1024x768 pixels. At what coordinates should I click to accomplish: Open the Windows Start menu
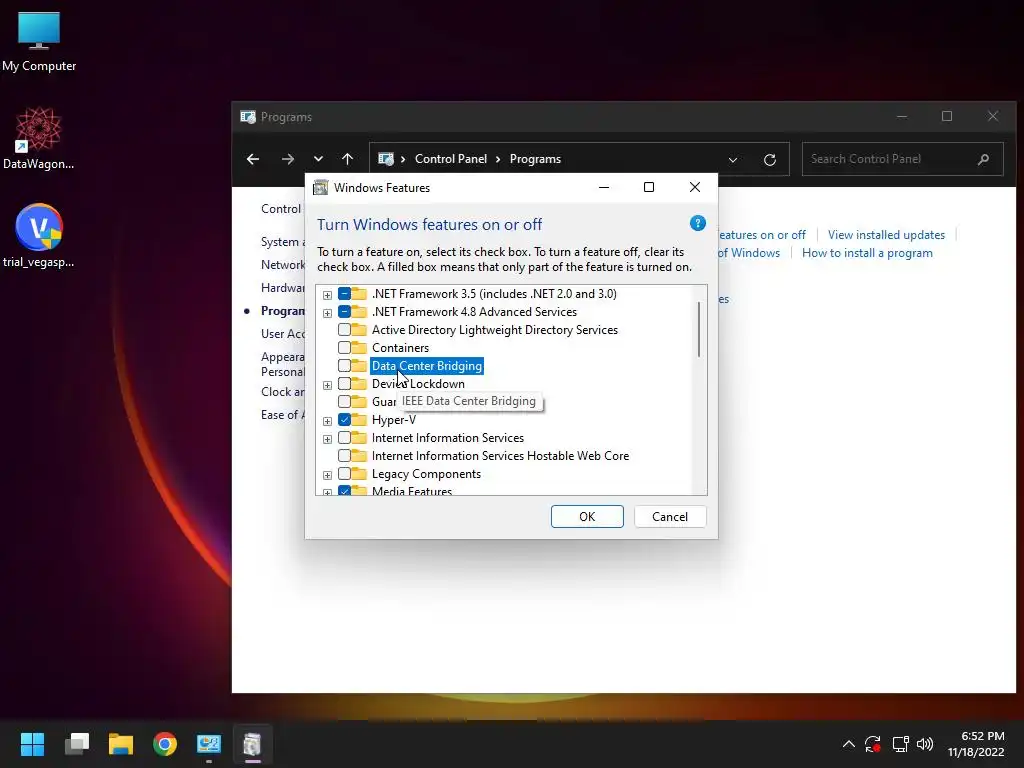click(32, 744)
